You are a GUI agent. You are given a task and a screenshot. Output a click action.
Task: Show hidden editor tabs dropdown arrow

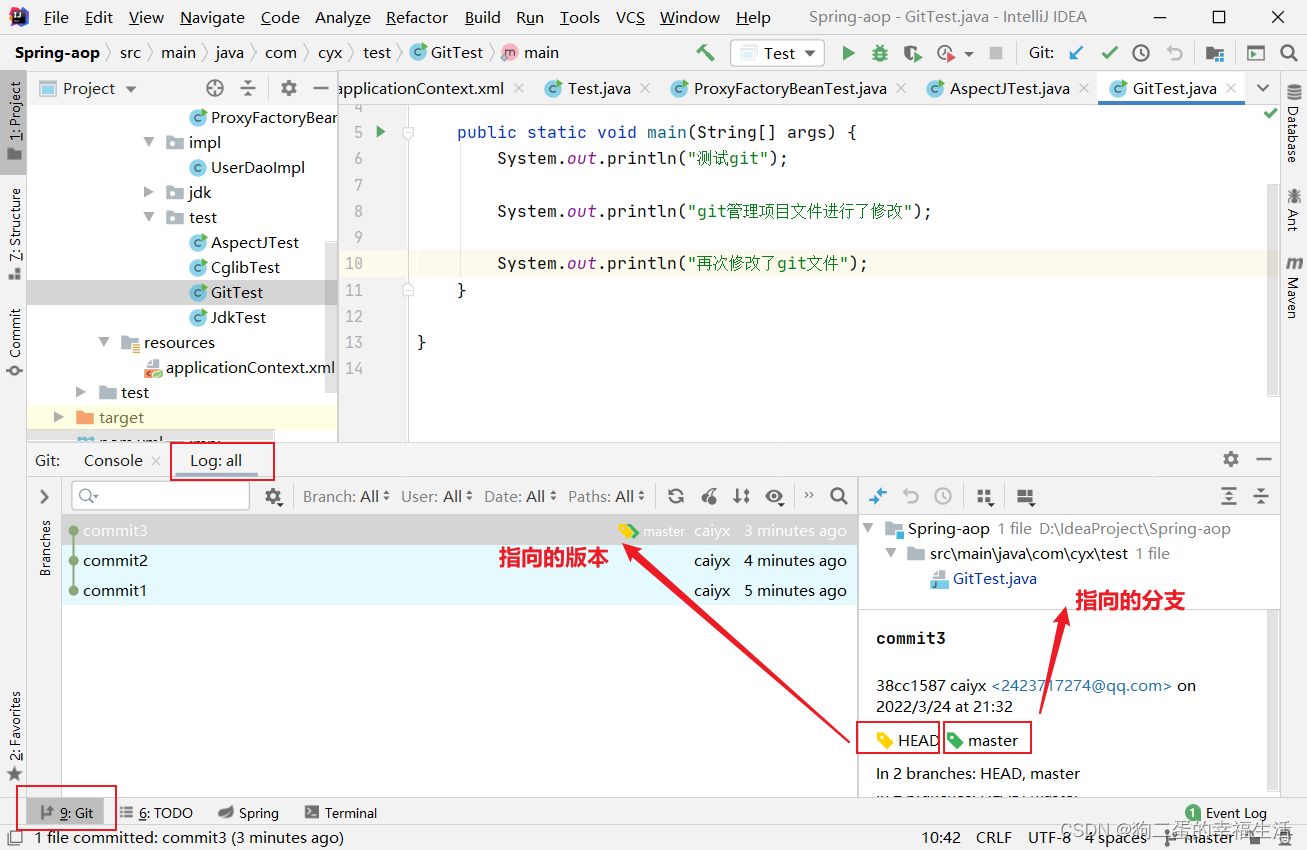pos(1262,88)
